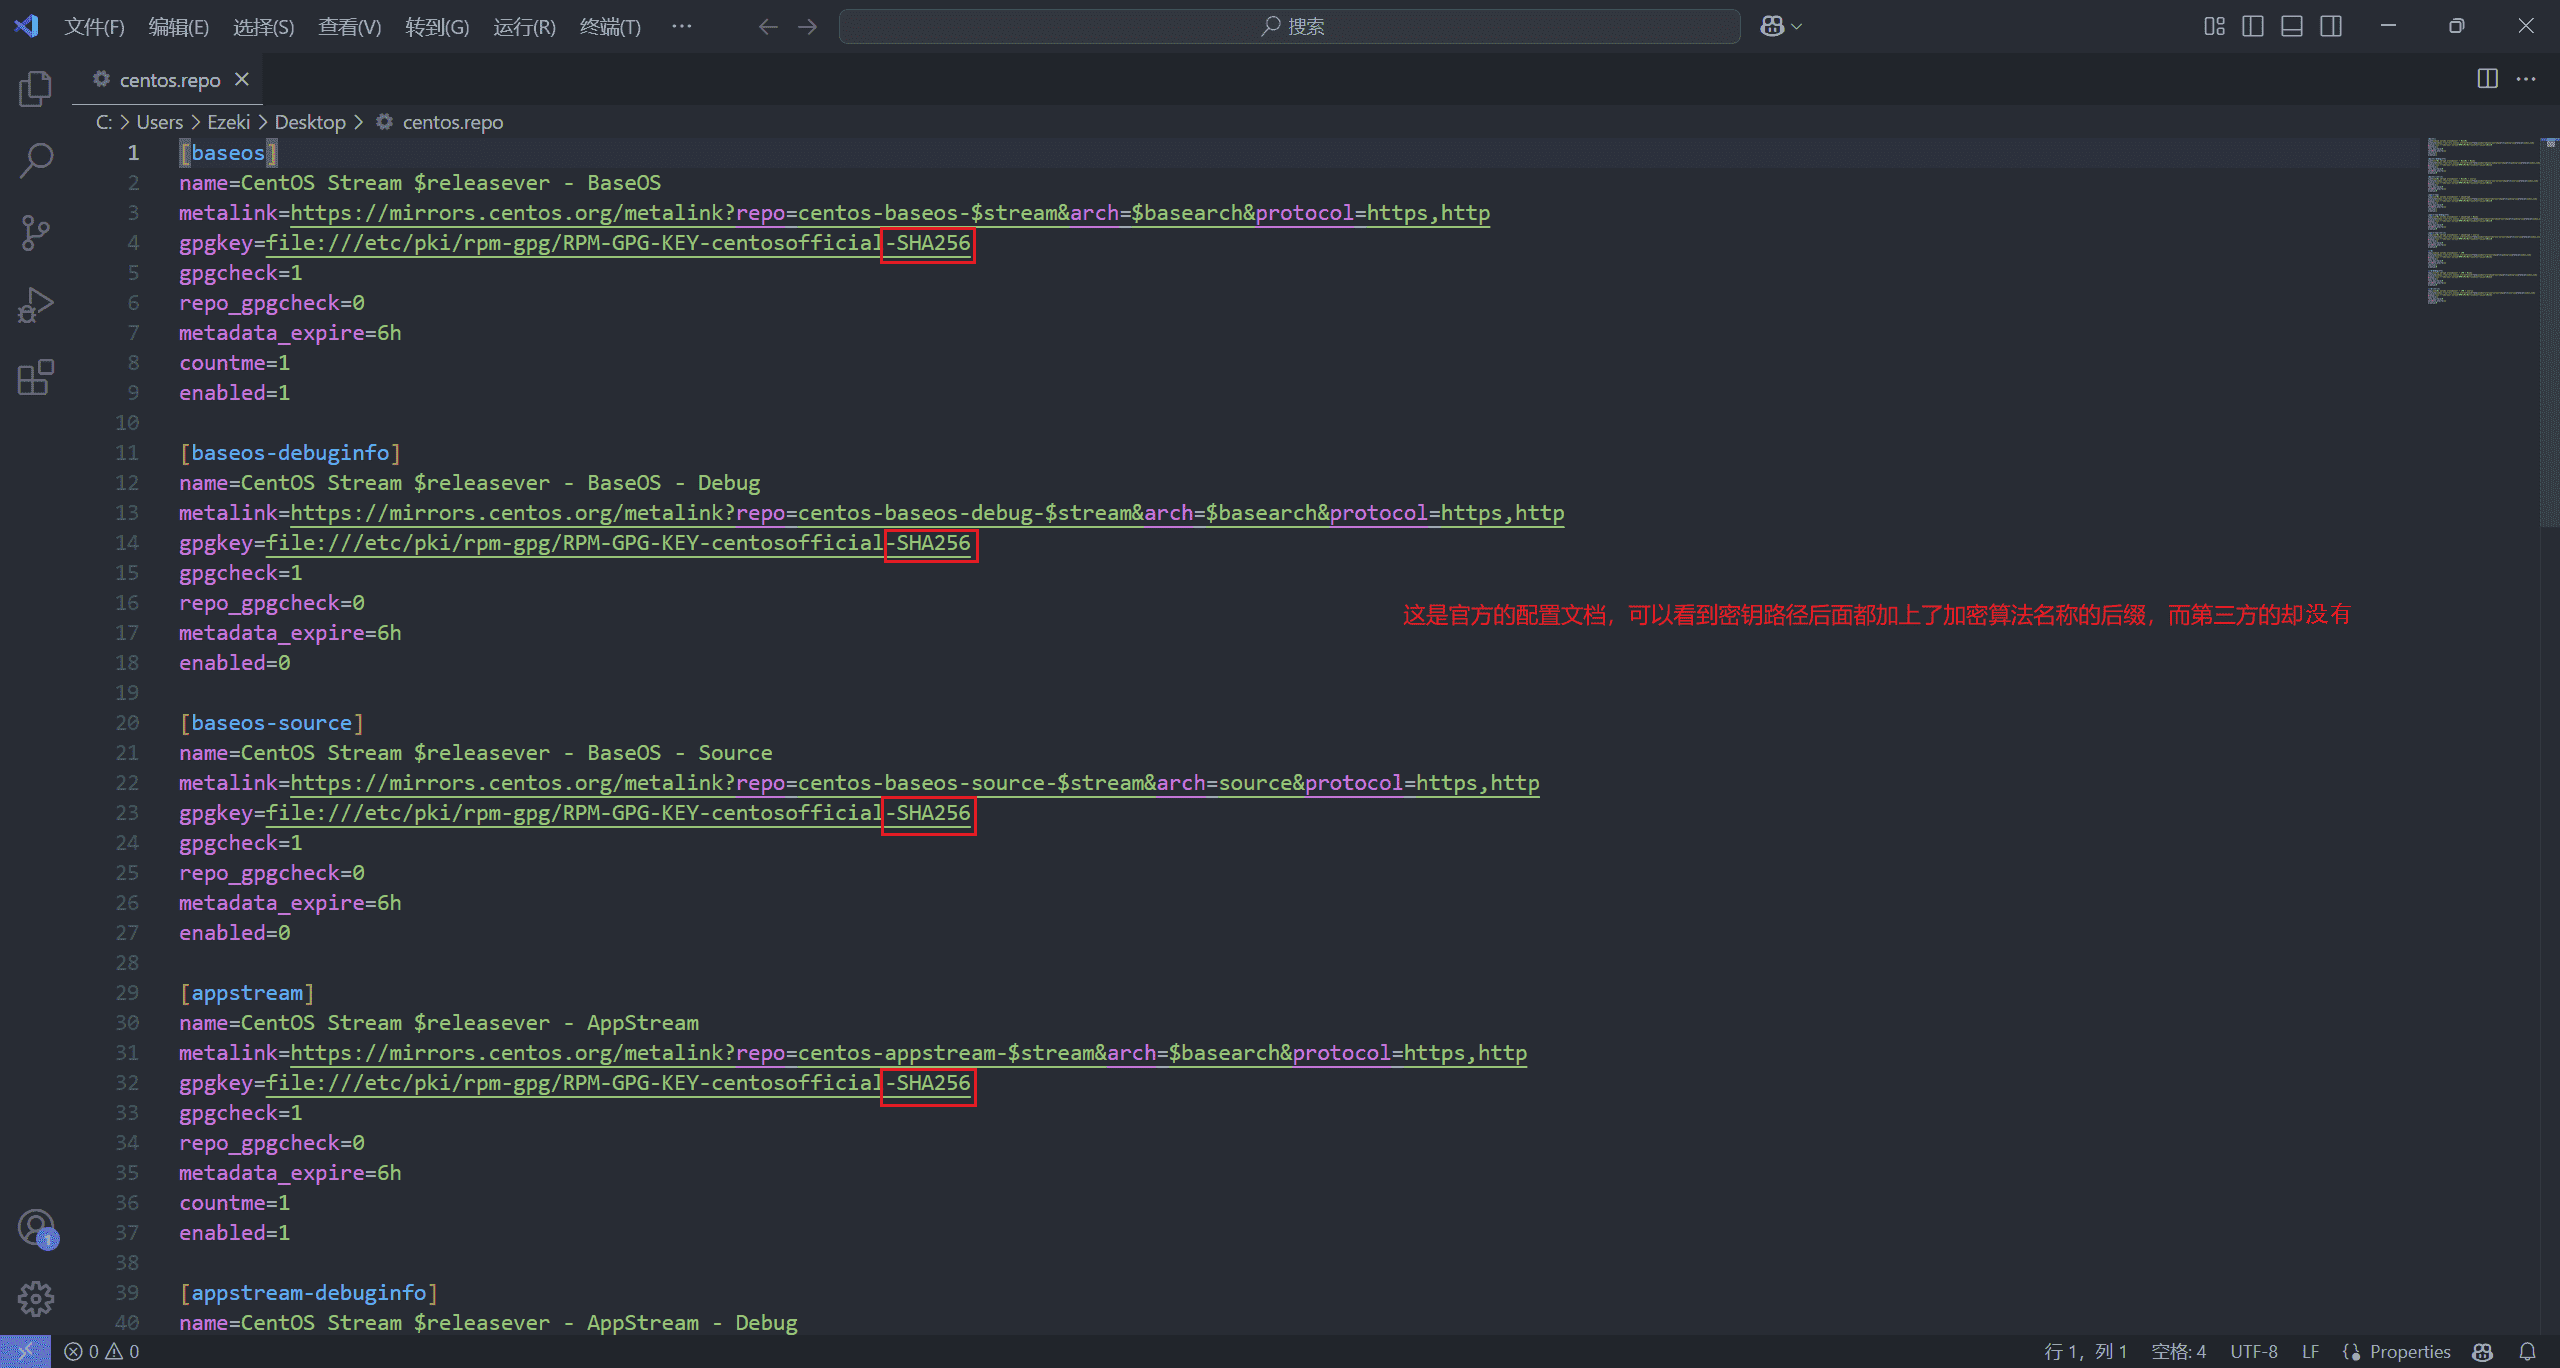Image resolution: width=2560 pixels, height=1368 pixels.
Task: Toggle the bottom panel
Action: click(2292, 26)
